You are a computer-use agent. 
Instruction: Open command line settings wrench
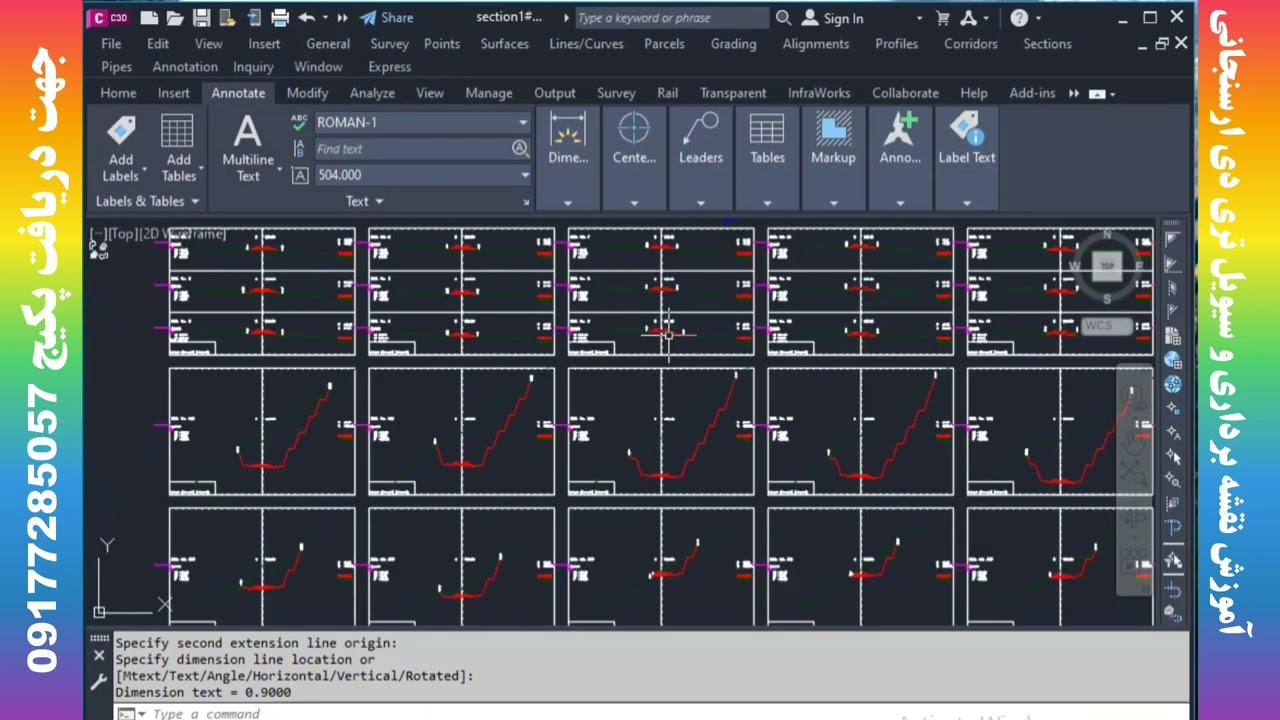pyautogui.click(x=99, y=682)
